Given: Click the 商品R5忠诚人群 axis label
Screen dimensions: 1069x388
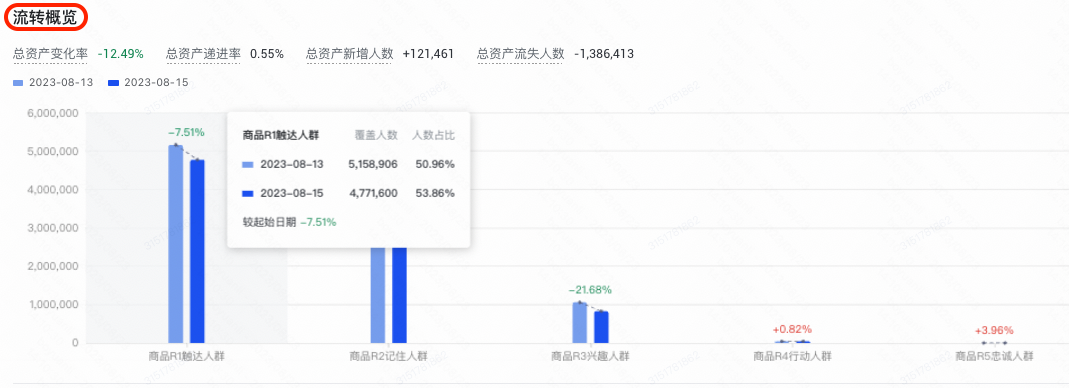Looking at the screenshot, I should (x=995, y=356).
